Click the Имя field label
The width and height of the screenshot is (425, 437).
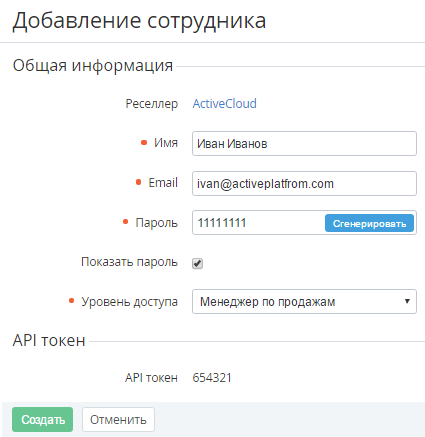166,143
